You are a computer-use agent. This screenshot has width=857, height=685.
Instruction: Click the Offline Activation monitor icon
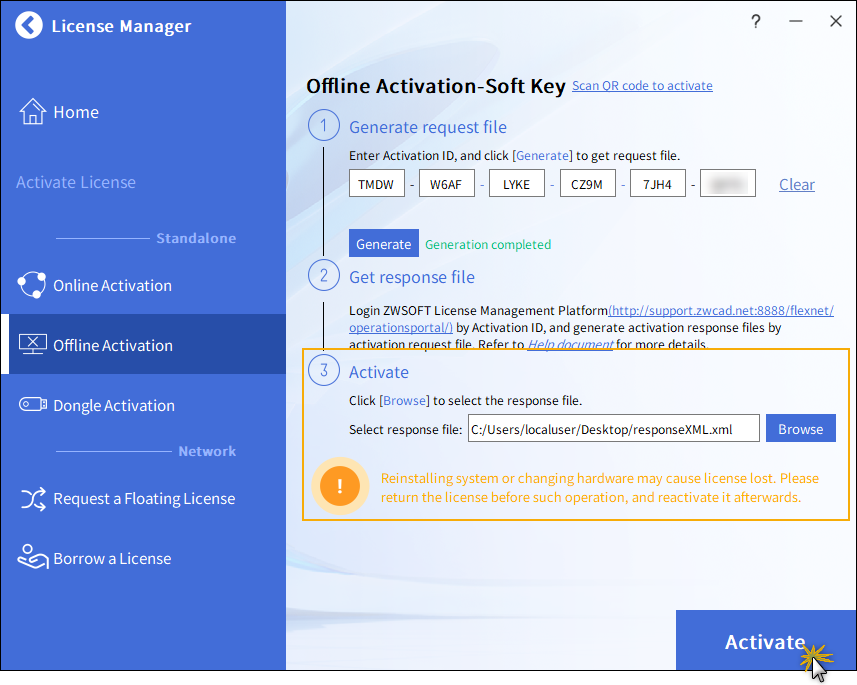pos(33,345)
